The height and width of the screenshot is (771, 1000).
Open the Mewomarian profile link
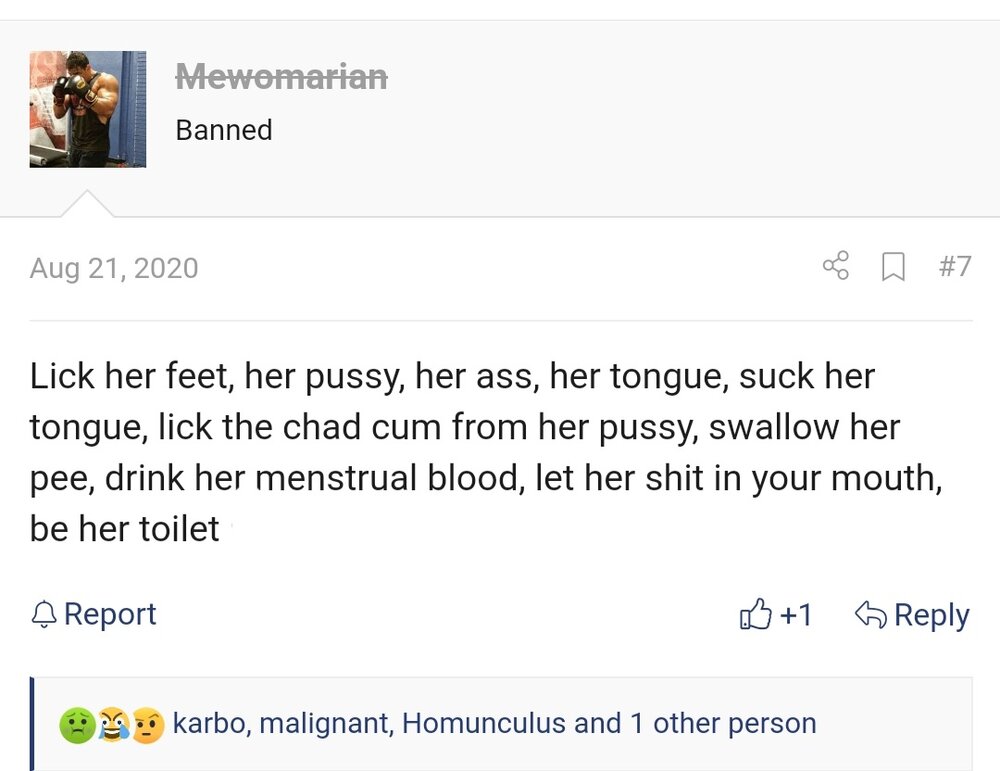281,76
